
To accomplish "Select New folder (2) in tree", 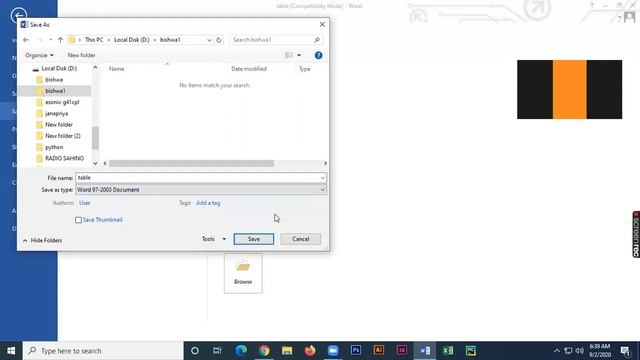I will [x=62, y=136].
